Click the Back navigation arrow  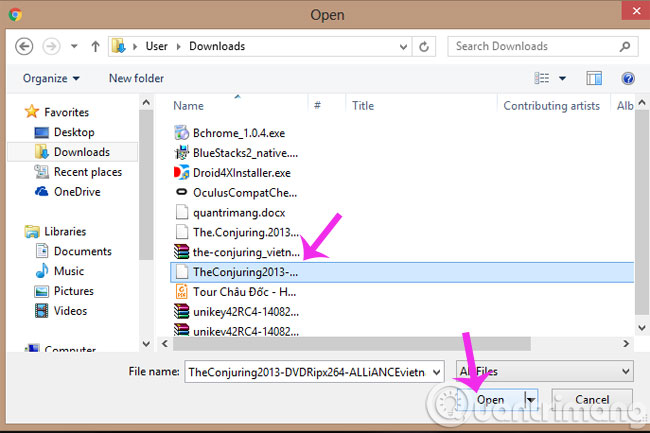click(24, 46)
